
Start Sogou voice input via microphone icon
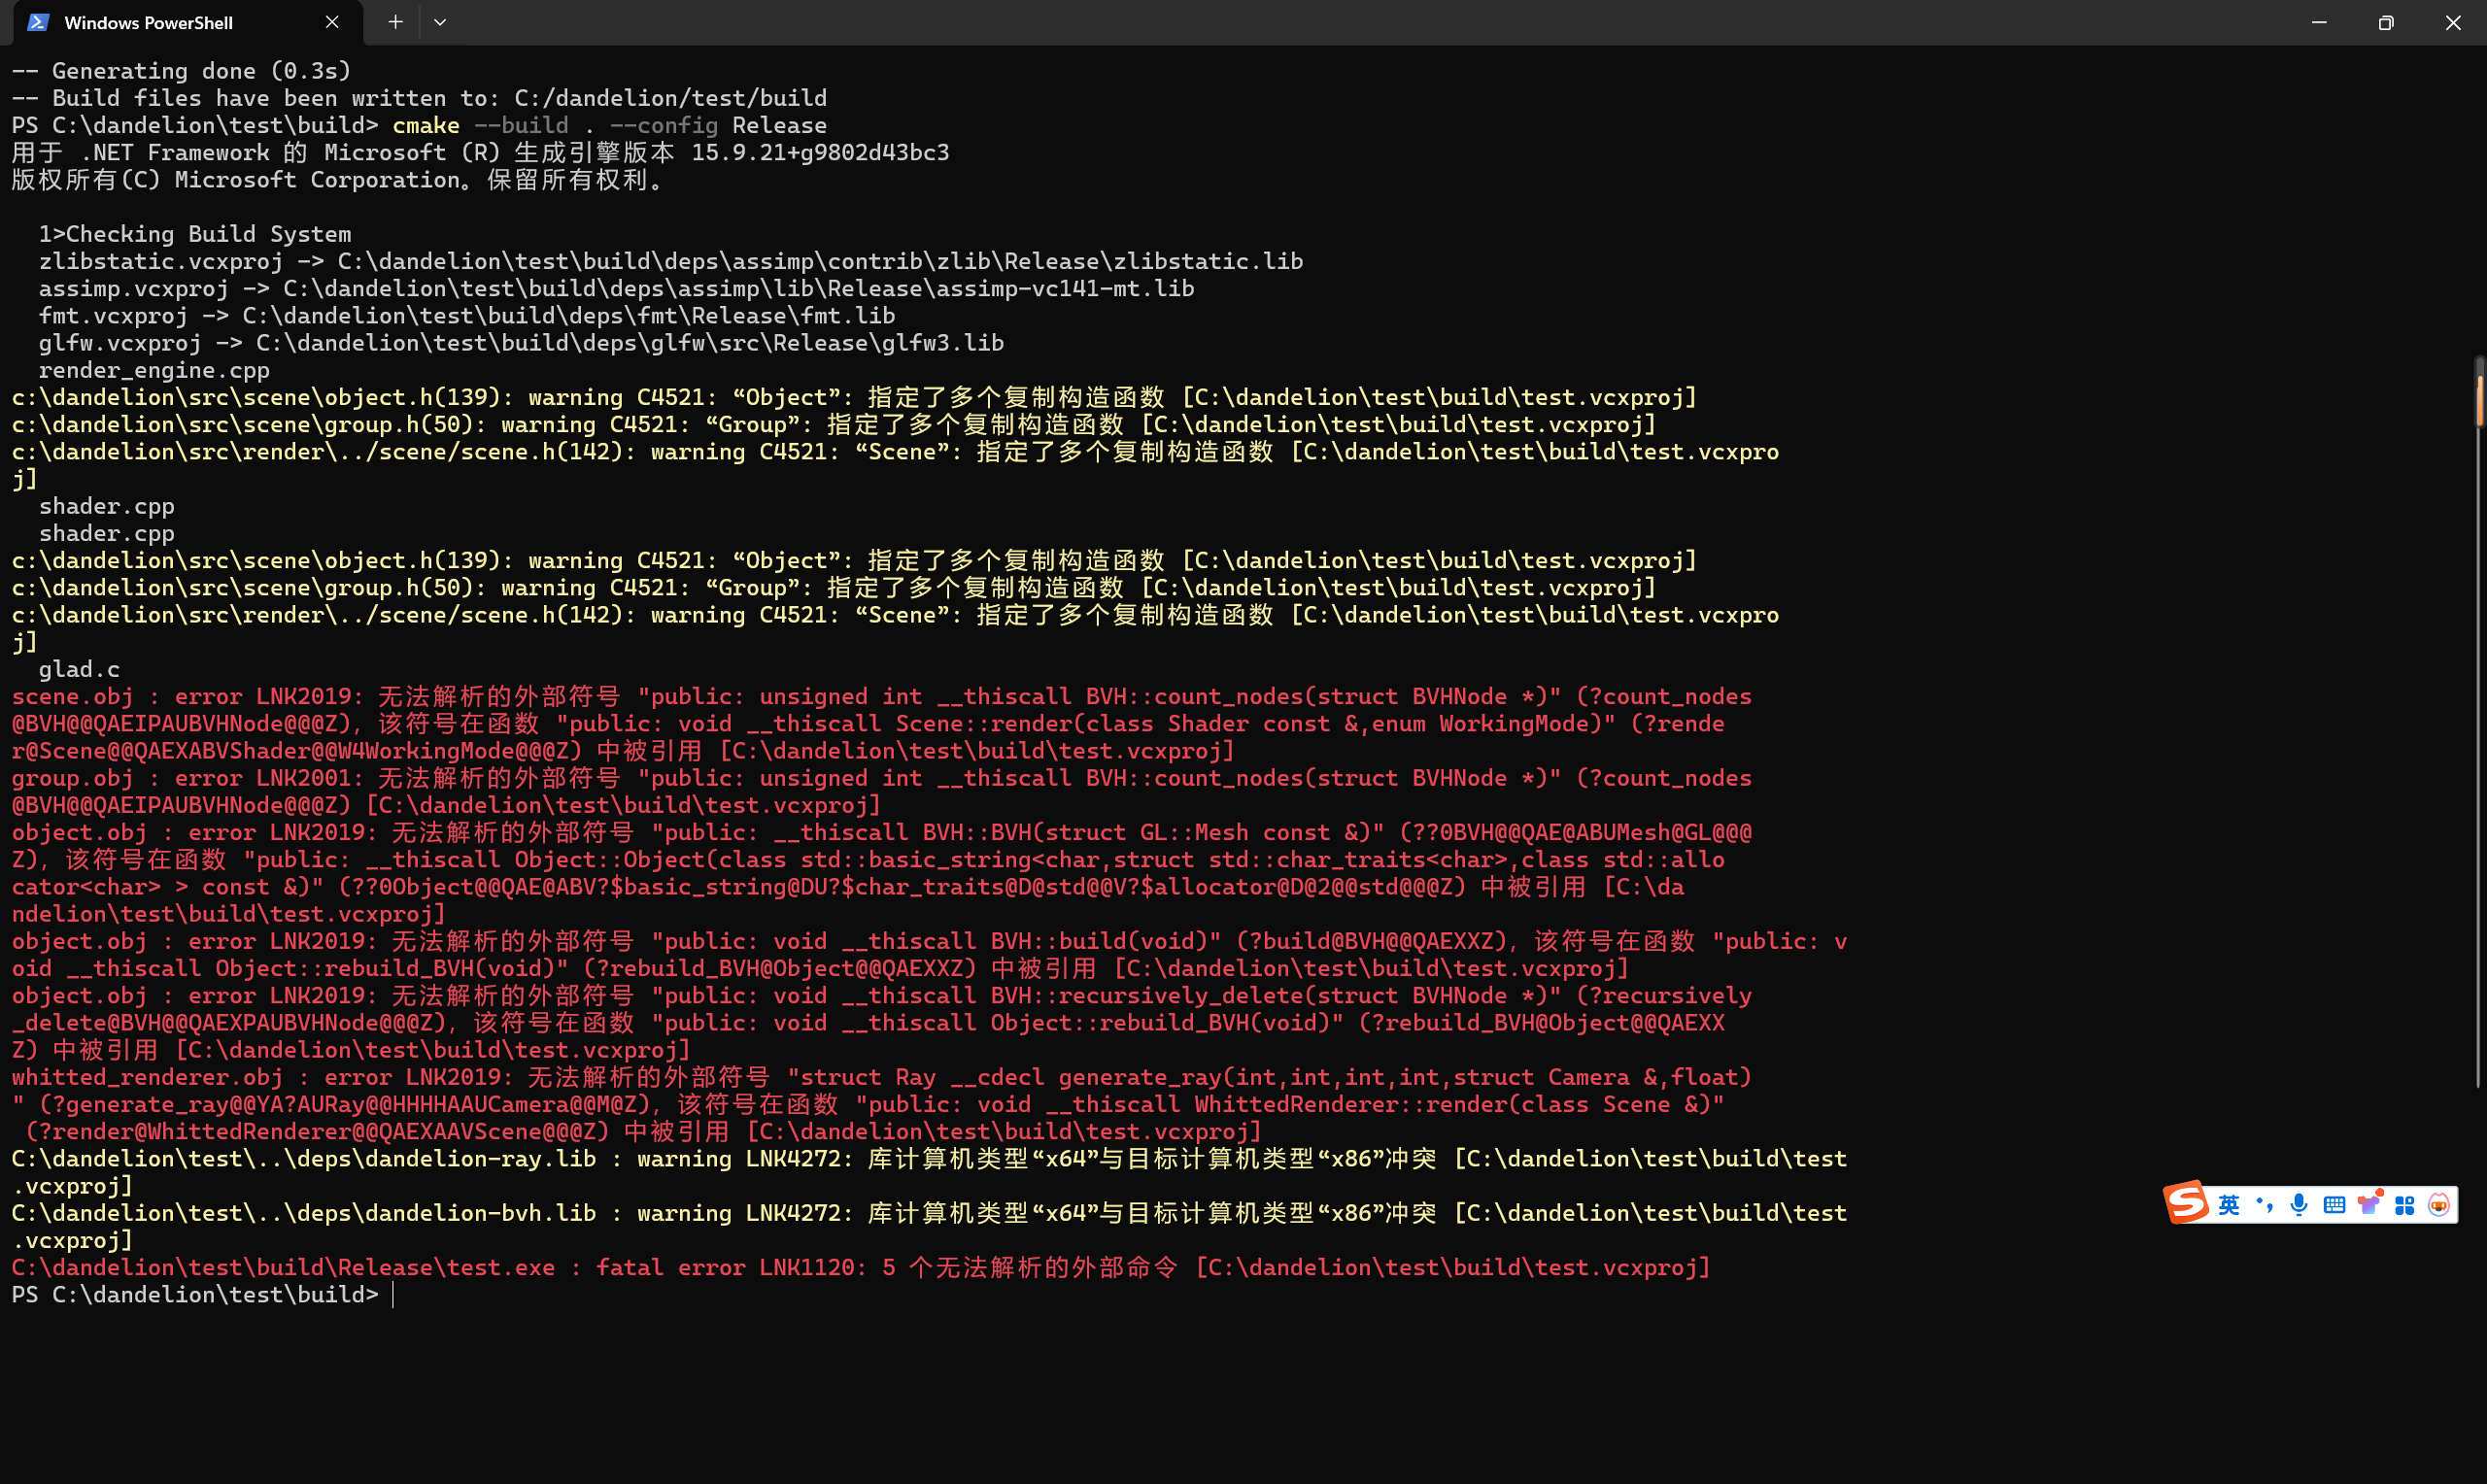[2299, 1205]
